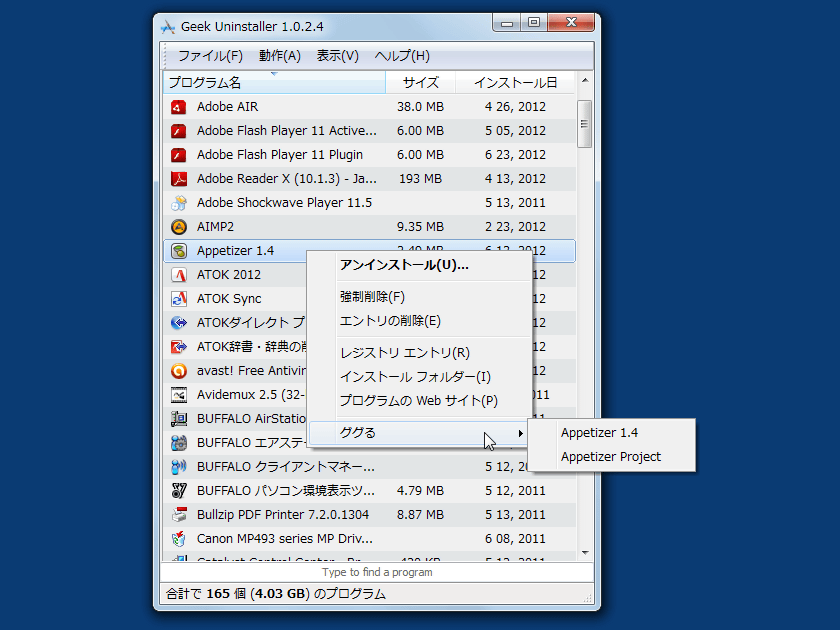Click the Adobe Flash Player 11 Plugin icon
840x630 pixels.
(178, 155)
